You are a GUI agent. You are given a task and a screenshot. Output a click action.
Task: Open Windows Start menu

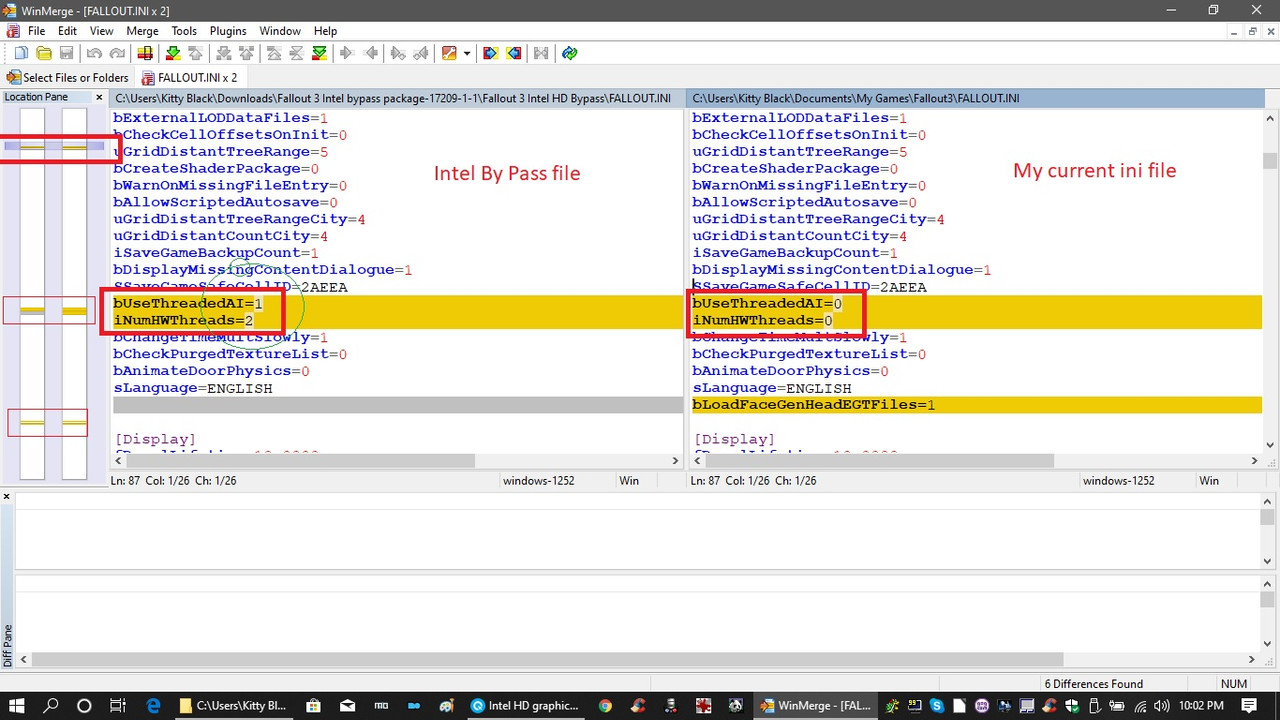point(18,705)
